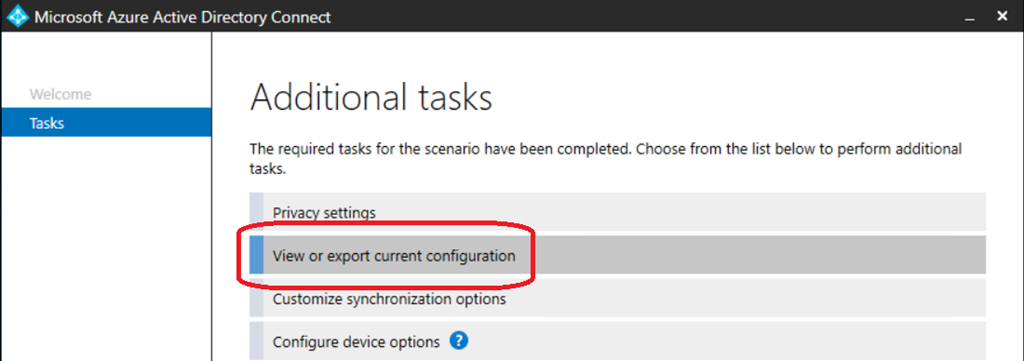Click the accent bar beside Privacy settings
The height and width of the screenshot is (361, 1024).
pyautogui.click(x=257, y=212)
